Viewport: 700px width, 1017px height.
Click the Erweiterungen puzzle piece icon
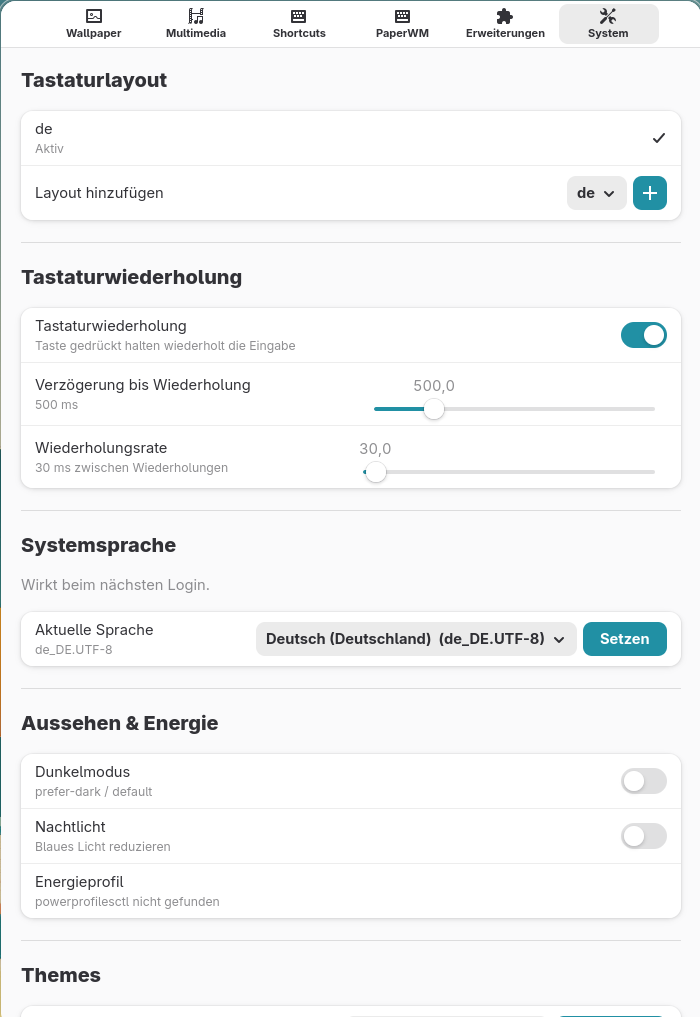point(505,16)
